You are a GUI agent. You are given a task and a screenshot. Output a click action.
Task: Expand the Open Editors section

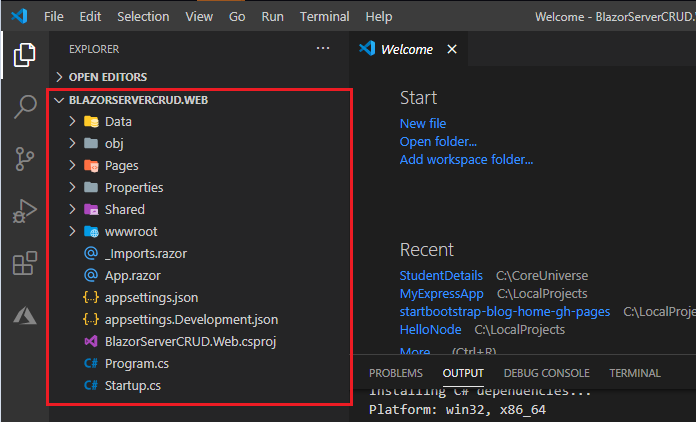point(107,77)
